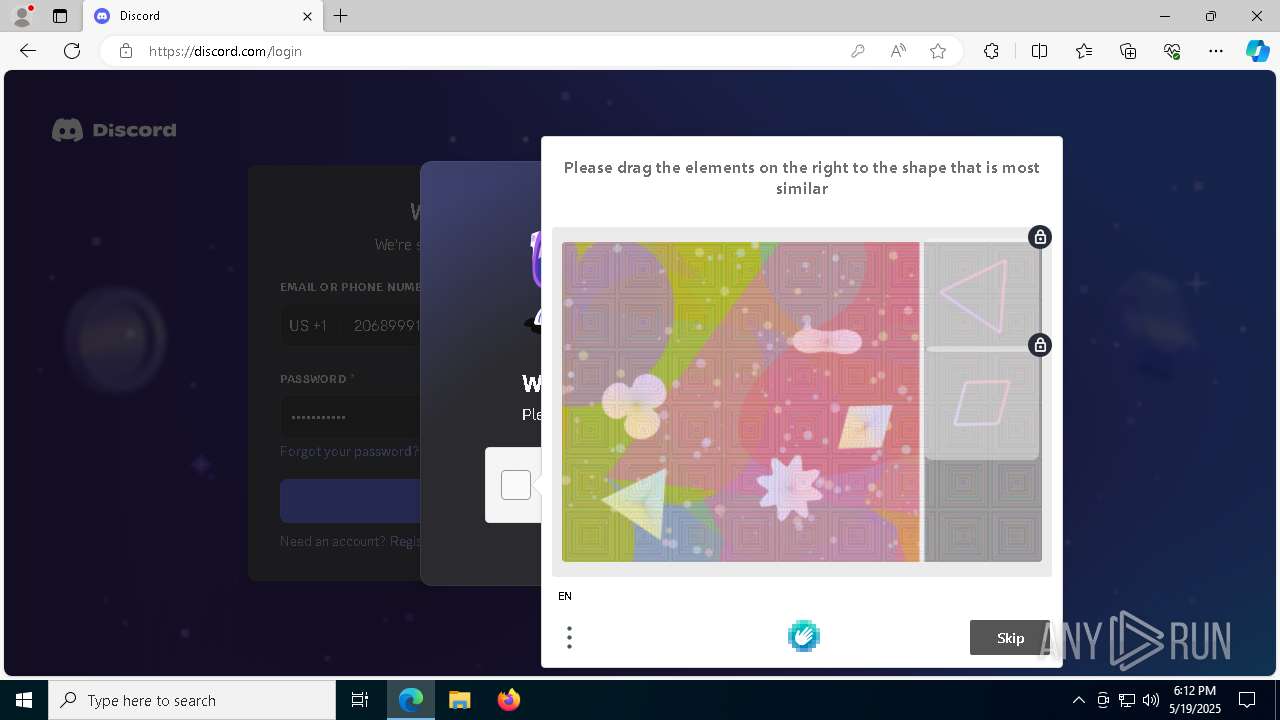This screenshot has height=720, width=1280.
Task: Show hidden system tray icons
Action: pos(1079,700)
